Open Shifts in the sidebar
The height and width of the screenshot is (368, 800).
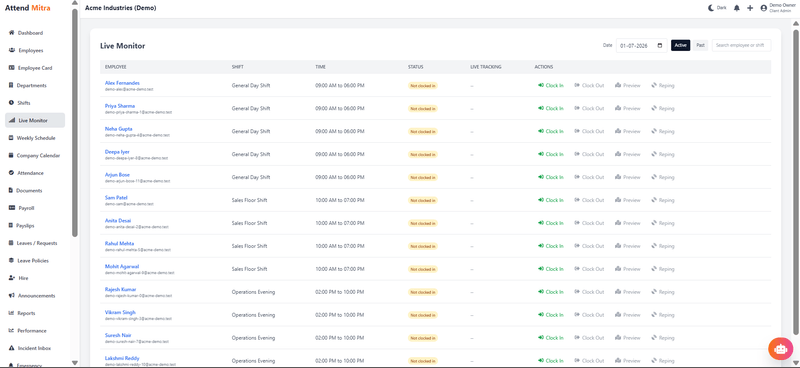[20, 103]
